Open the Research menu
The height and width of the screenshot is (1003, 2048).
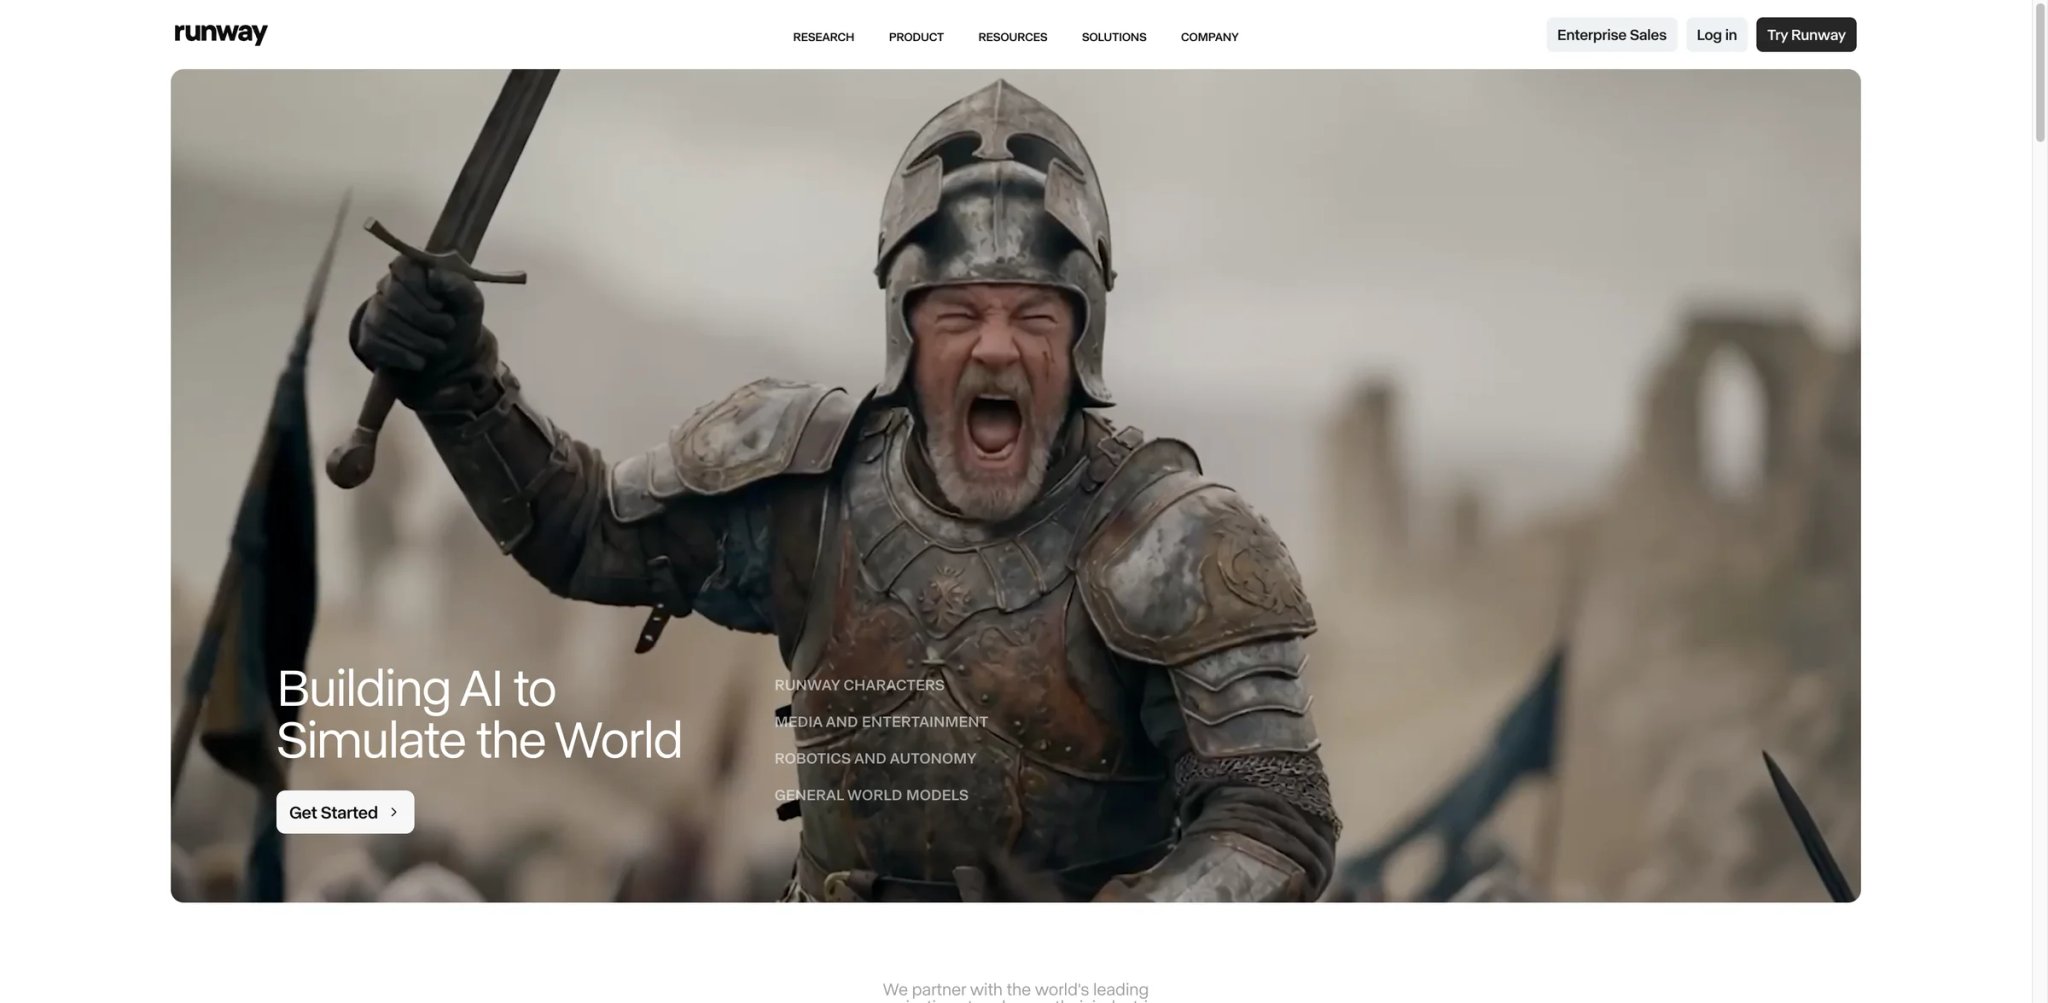(x=823, y=37)
